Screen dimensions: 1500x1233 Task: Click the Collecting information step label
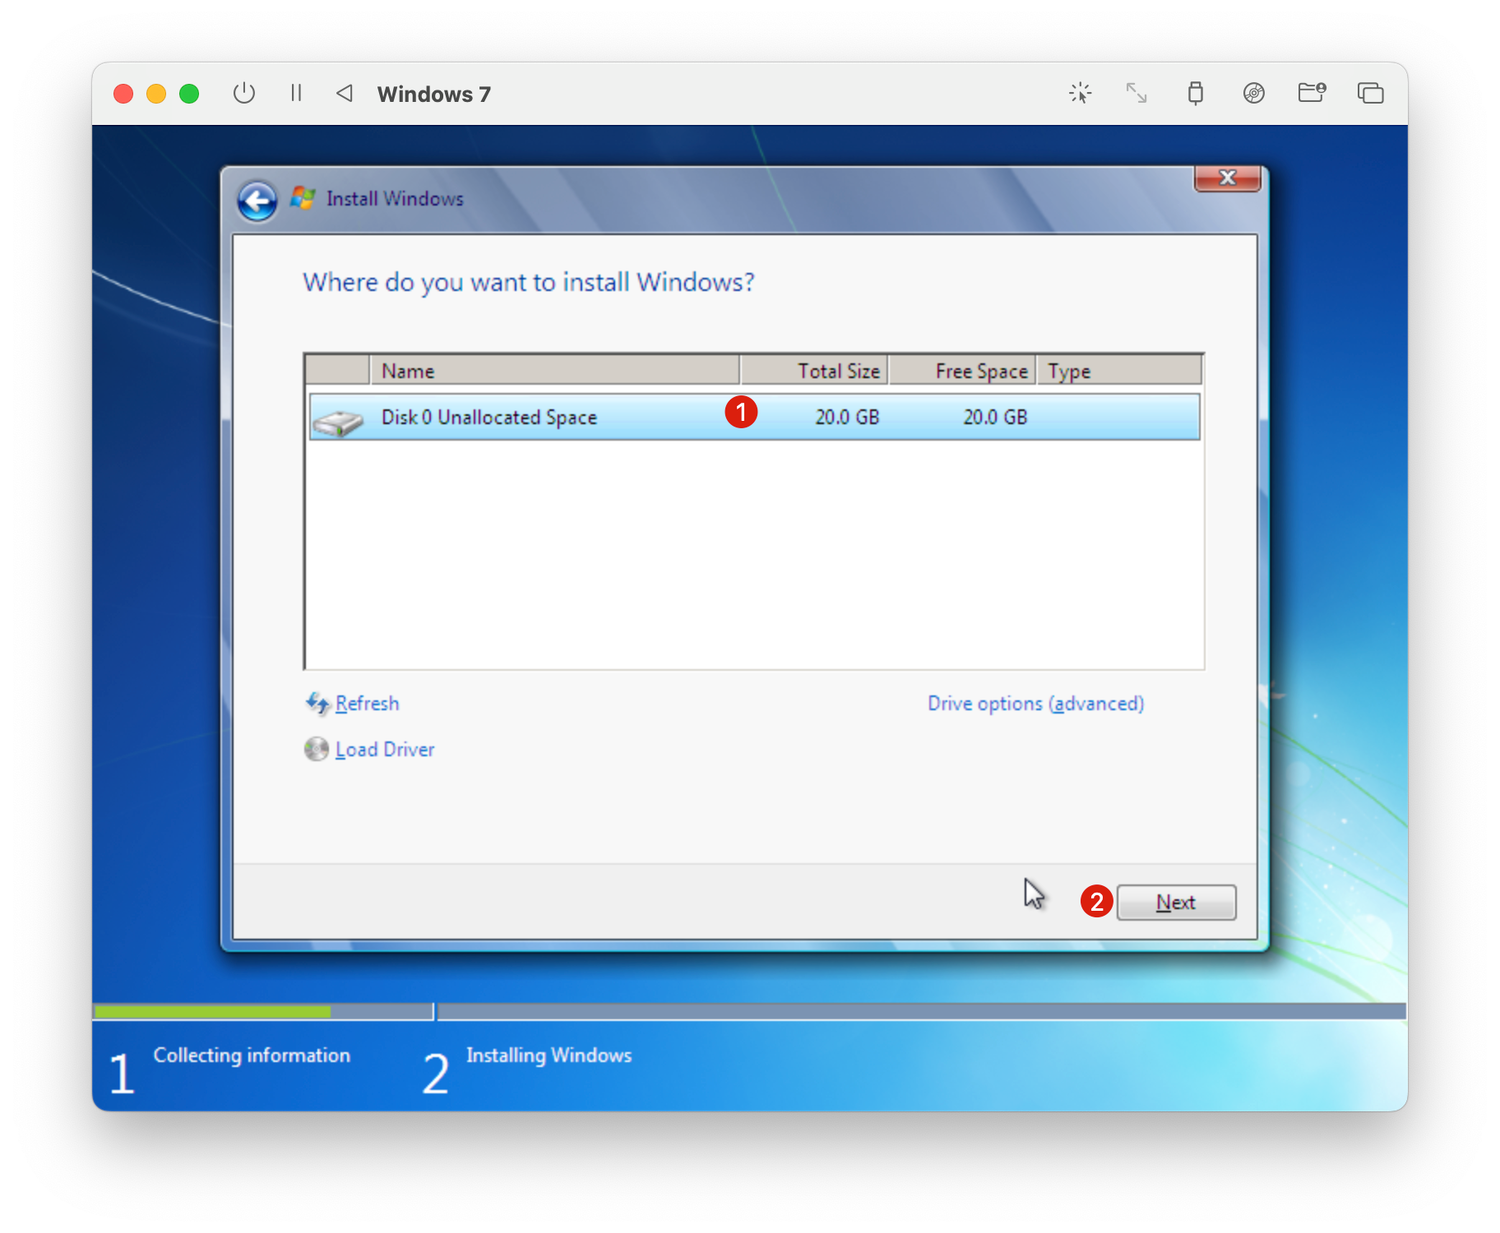[x=252, y=1055]
